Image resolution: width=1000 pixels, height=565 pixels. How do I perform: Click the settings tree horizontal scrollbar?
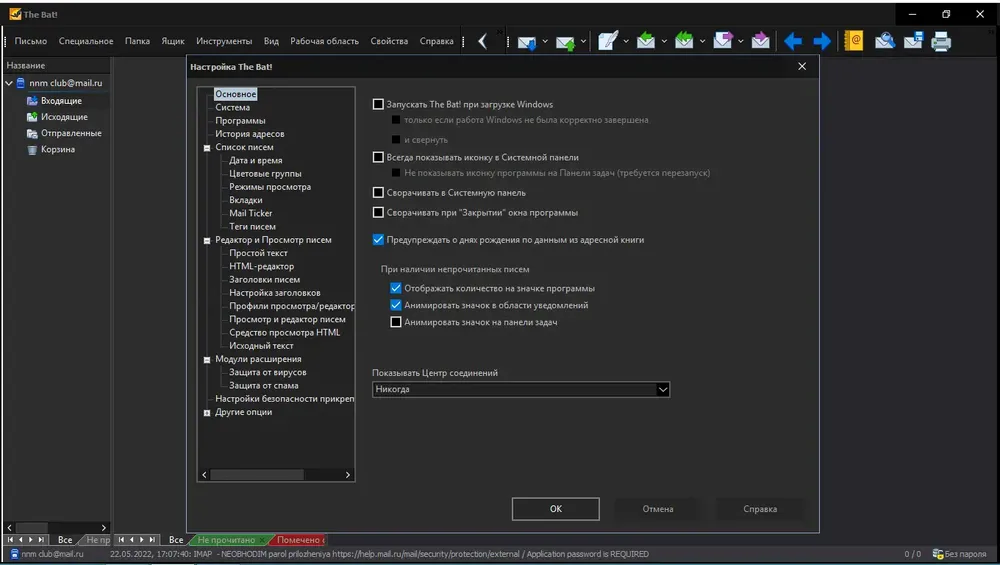pos(276,474)
